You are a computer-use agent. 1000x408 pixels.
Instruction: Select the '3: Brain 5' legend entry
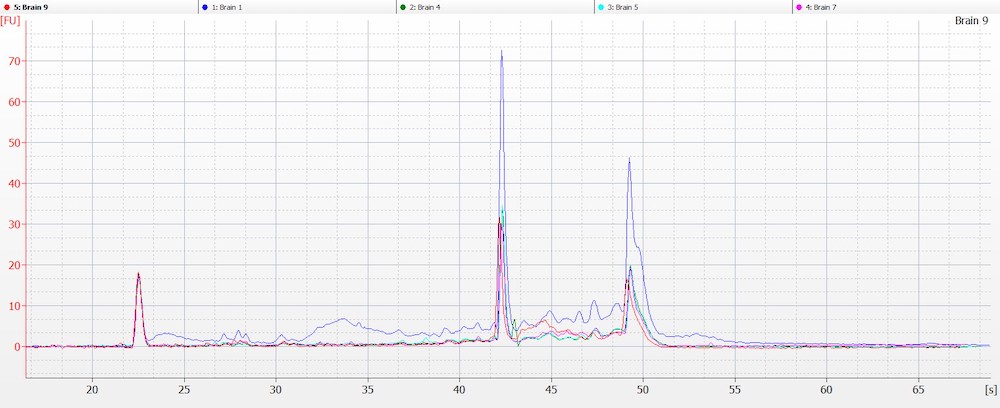tap(693, 7)
